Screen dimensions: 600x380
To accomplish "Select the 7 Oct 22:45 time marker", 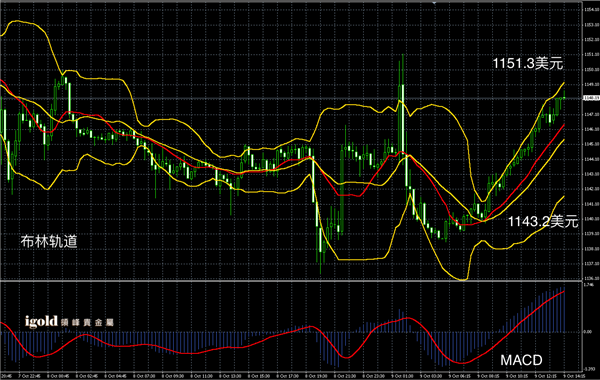I will tap(29, 376).
